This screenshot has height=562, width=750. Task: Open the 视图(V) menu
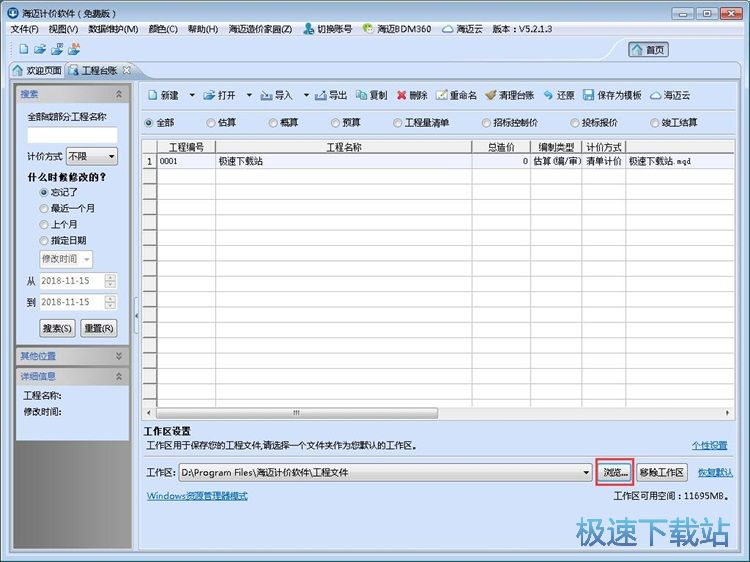[63, 29]
